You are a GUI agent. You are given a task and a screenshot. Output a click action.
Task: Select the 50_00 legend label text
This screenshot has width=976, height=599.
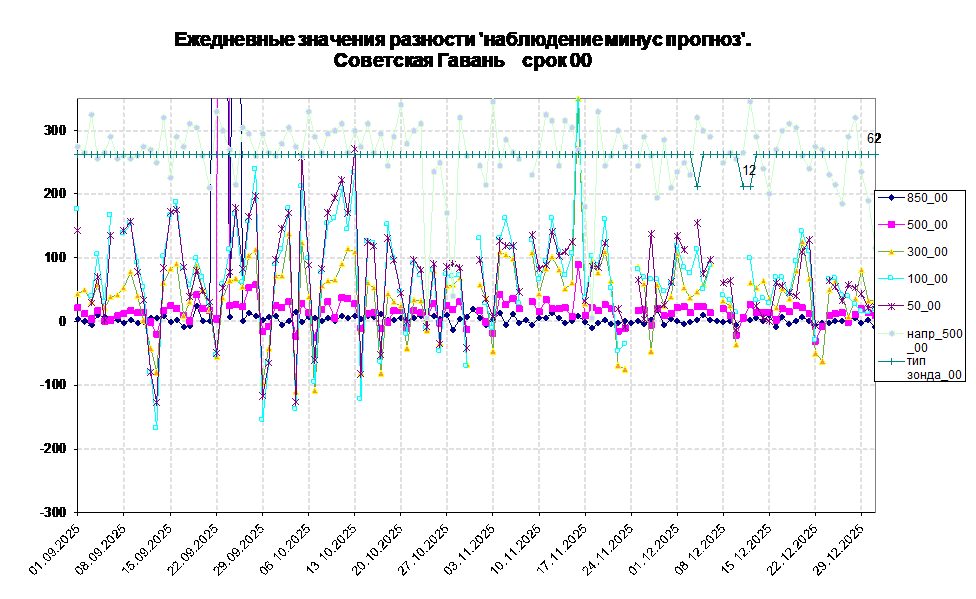923,306
